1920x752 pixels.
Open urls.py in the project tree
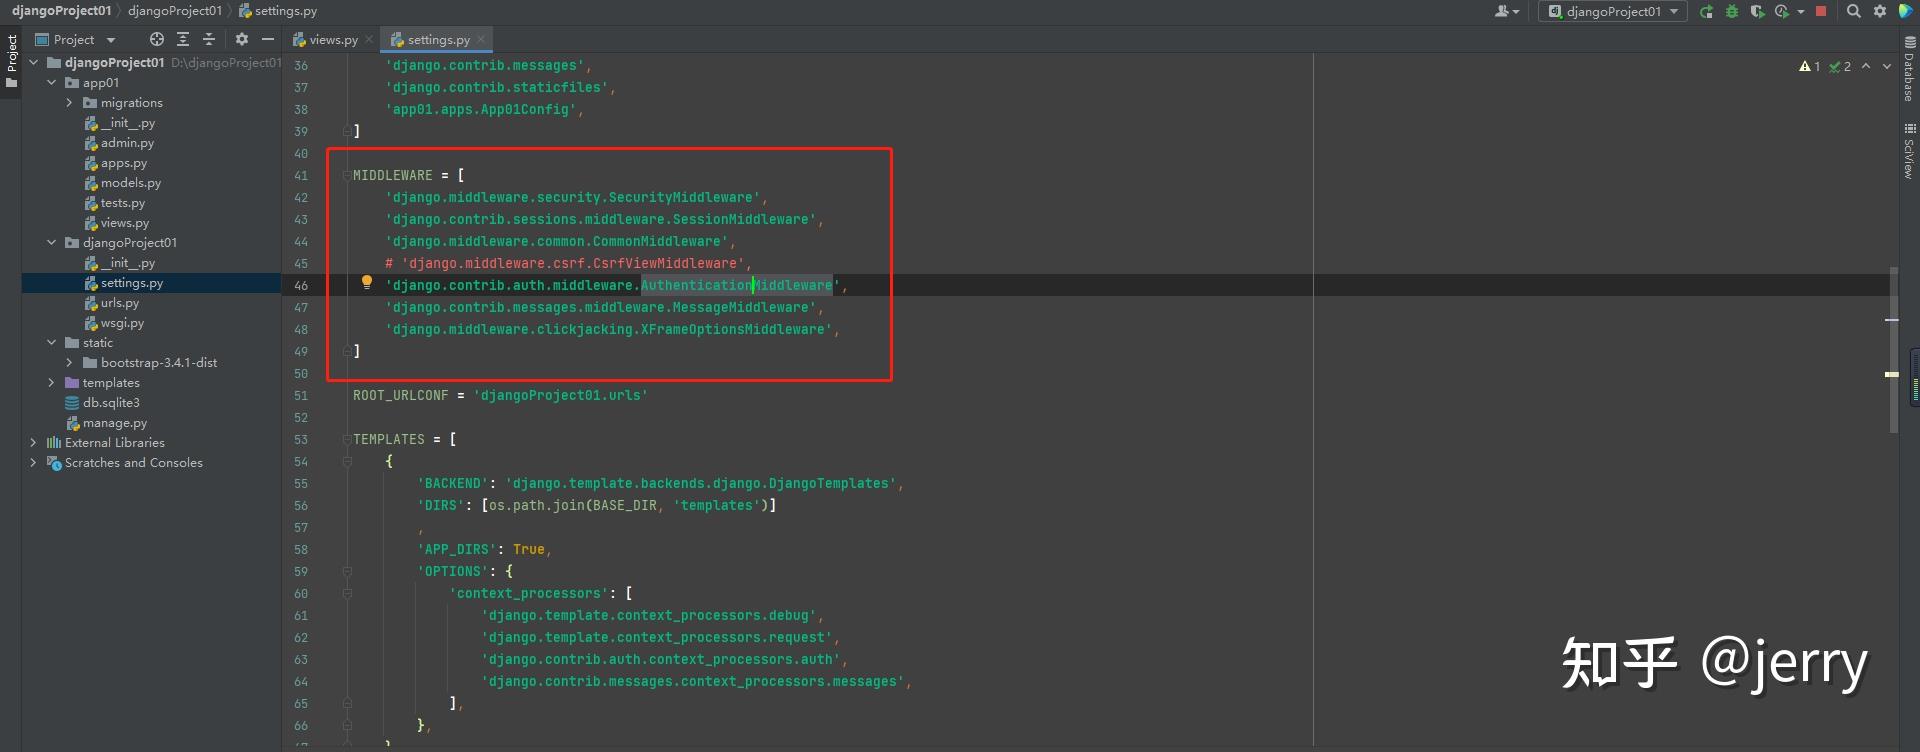point(119,303)
